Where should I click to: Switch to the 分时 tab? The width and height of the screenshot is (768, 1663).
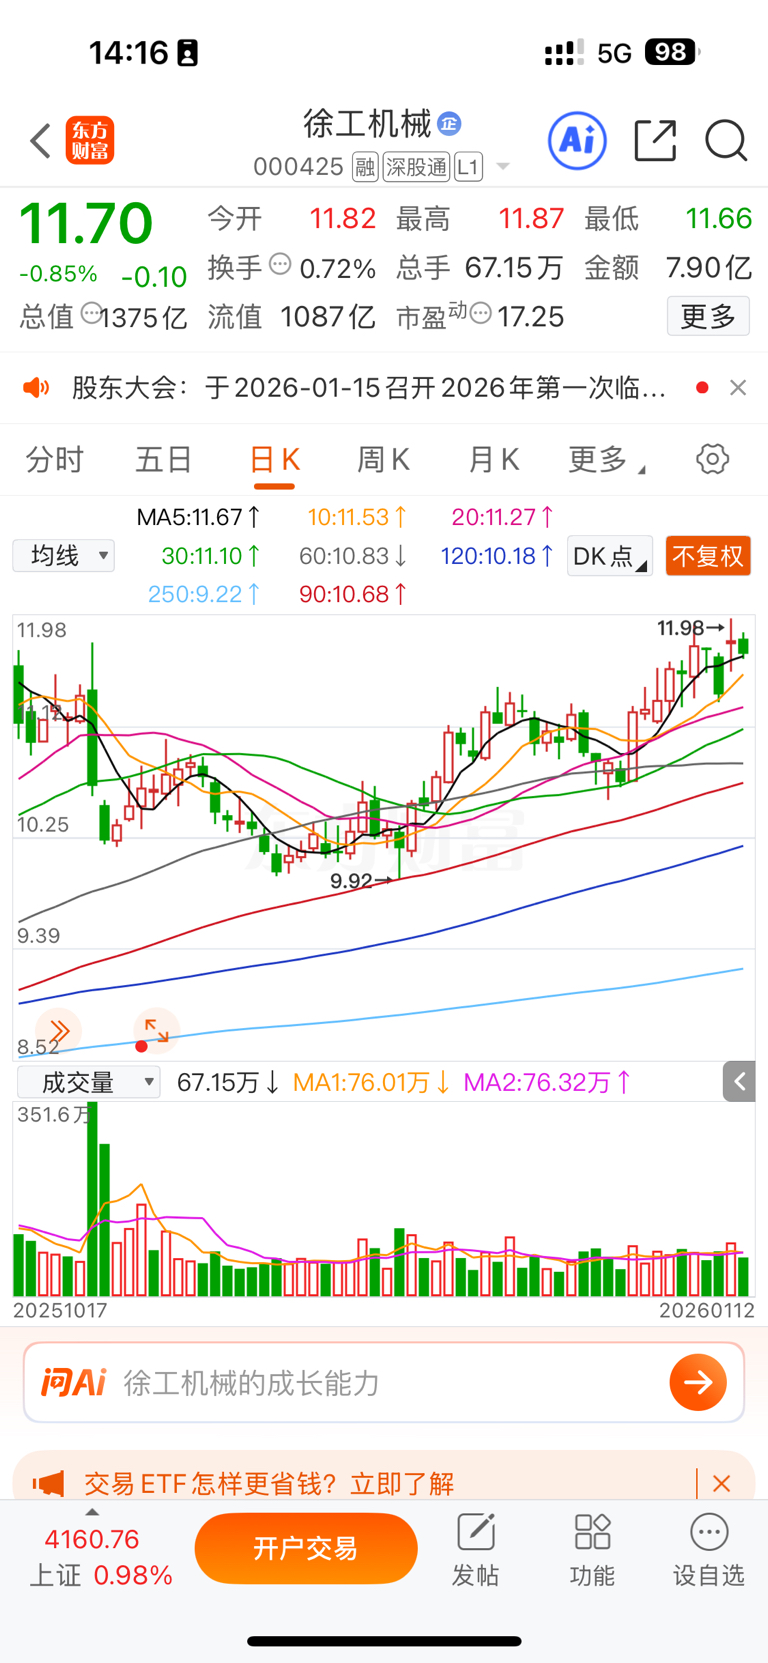tap(54, 459)
